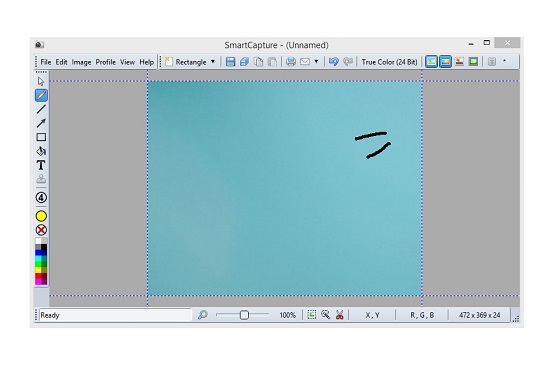The image size is (550, 378).
Task: Select the paint bucket fill tool
Action: [x=41, y=151]
